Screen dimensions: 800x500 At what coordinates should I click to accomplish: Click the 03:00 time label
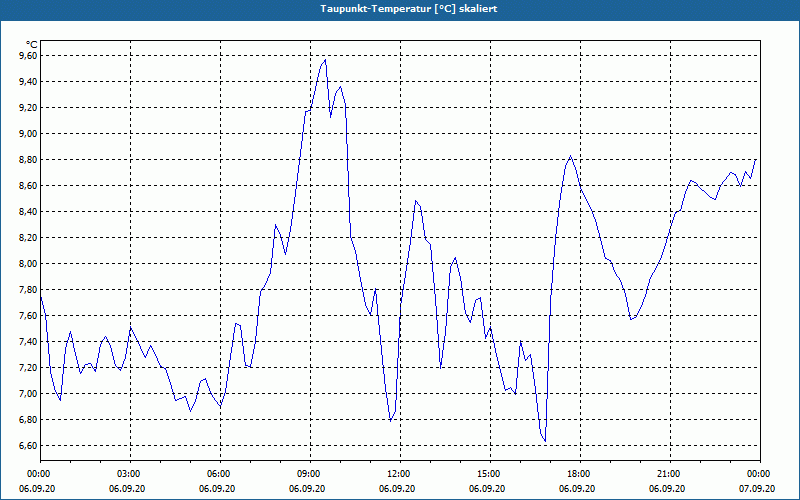(x=131, y=474)
